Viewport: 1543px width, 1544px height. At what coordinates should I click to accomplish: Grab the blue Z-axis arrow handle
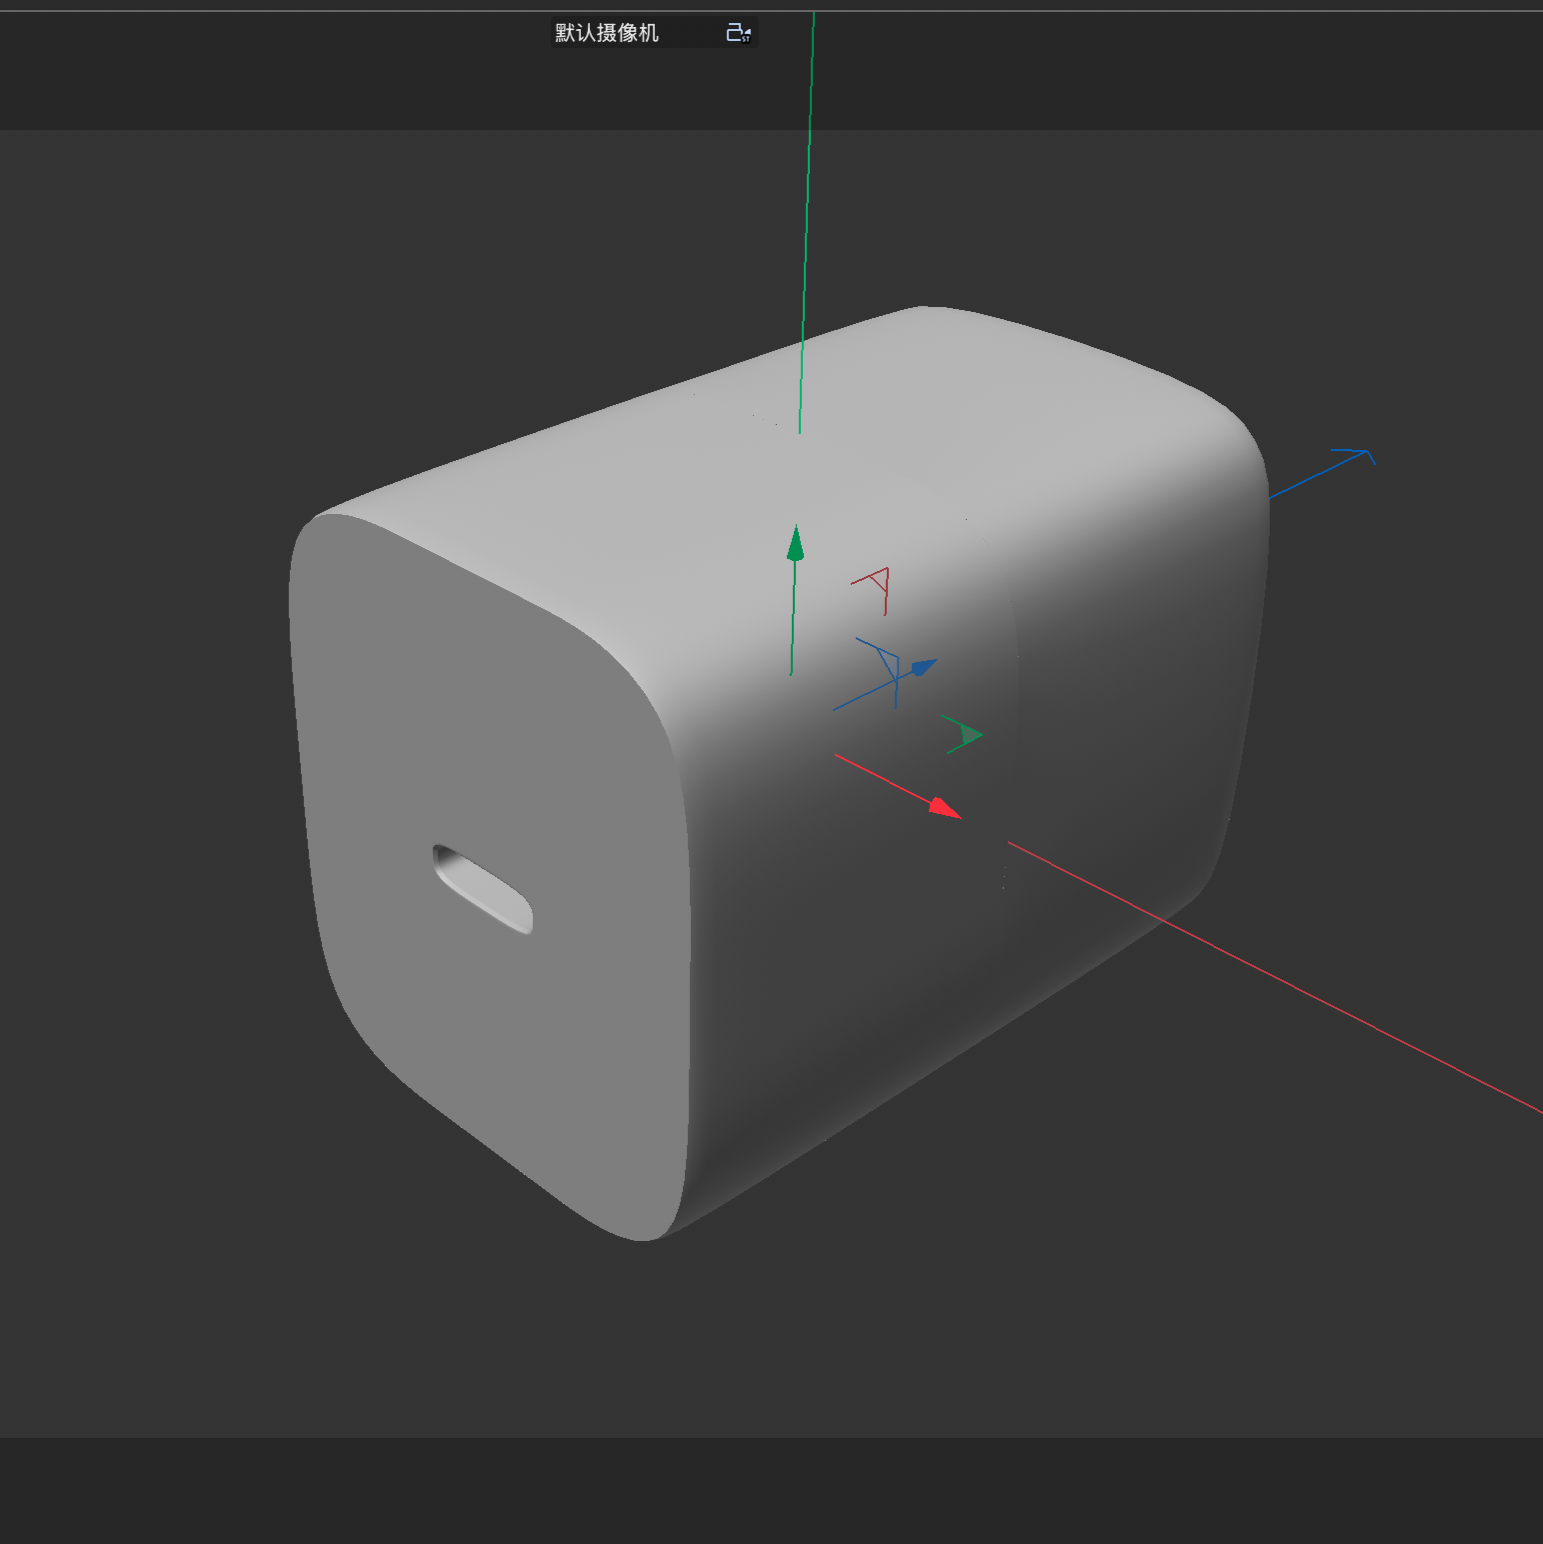924,667
